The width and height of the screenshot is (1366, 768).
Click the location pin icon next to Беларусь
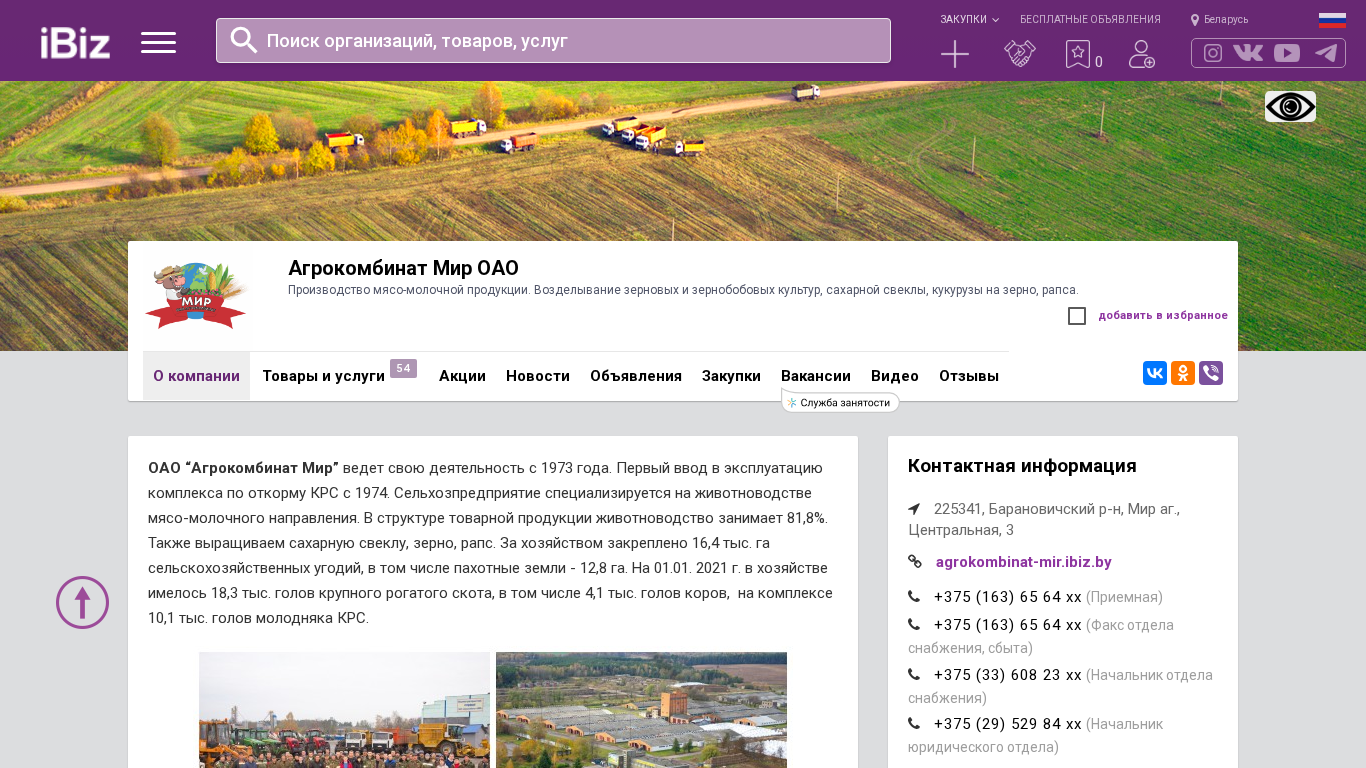1195,20
